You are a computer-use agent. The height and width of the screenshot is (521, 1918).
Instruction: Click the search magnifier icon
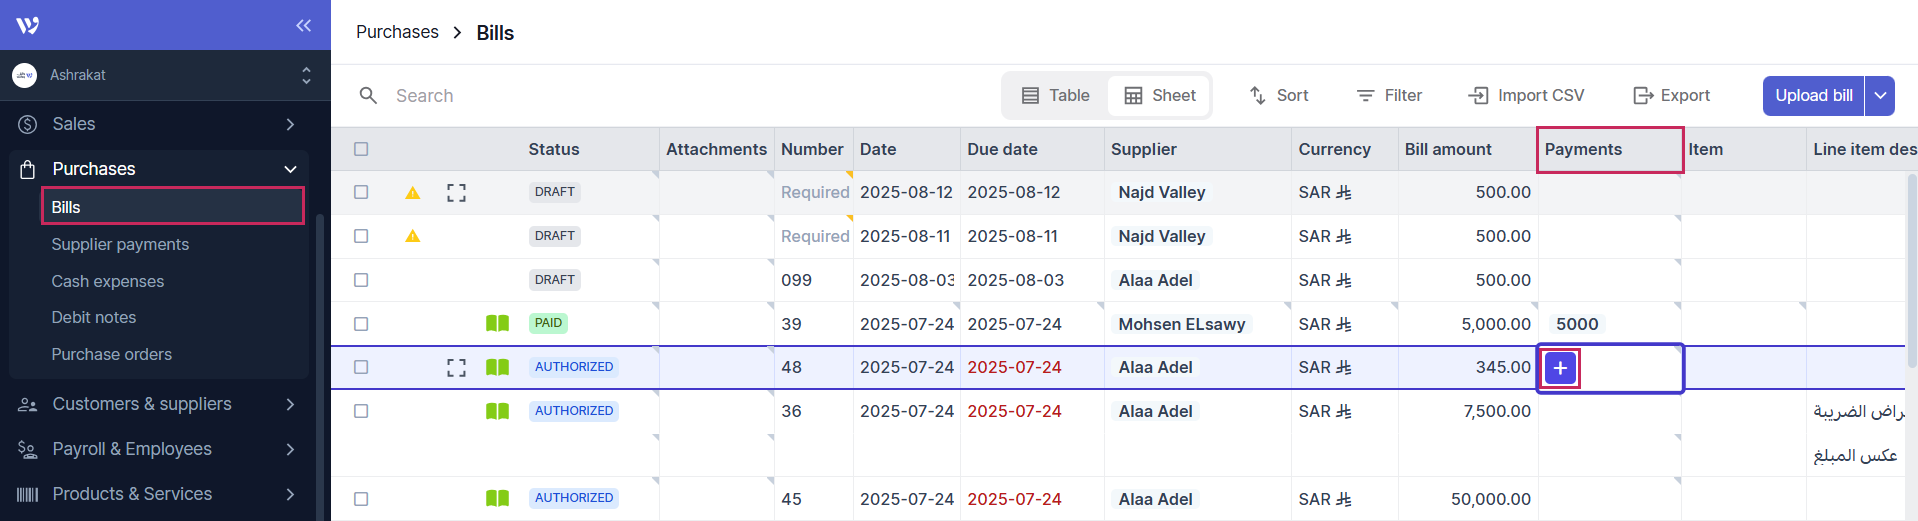(x=368, y=95)
